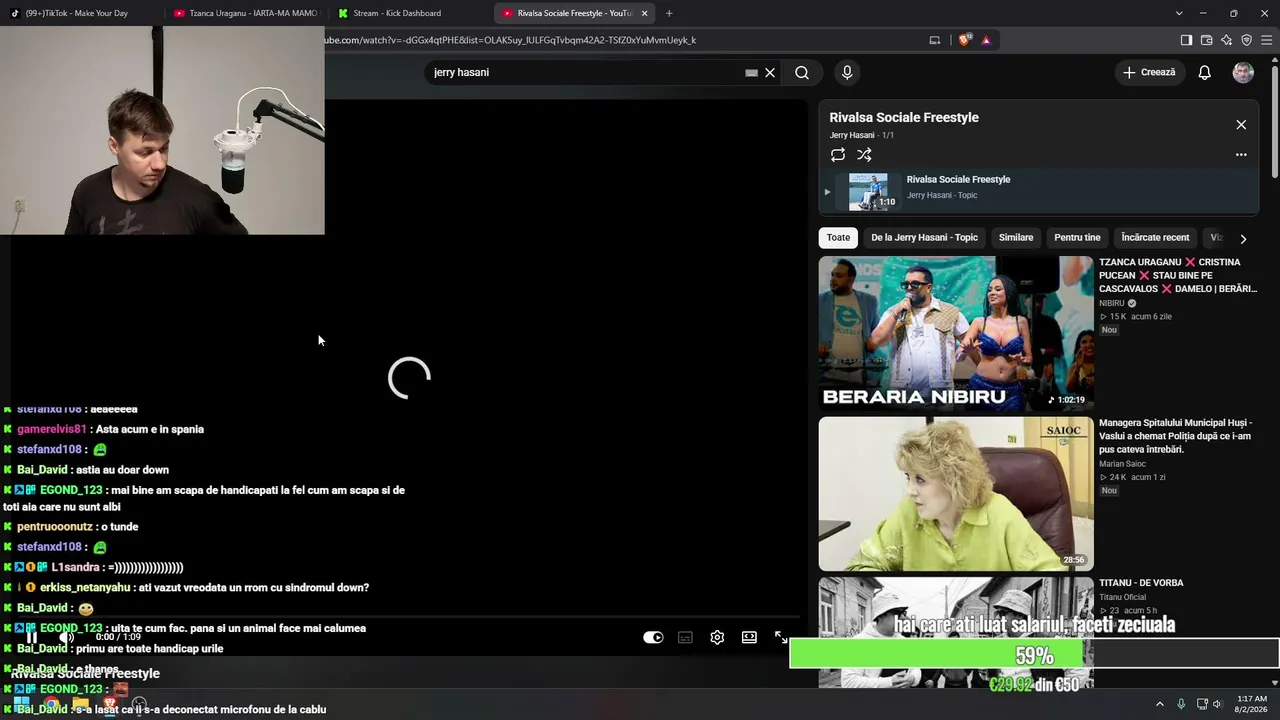
Task: Open on-screen keyboard in search box
Action: tap(751, 72)
